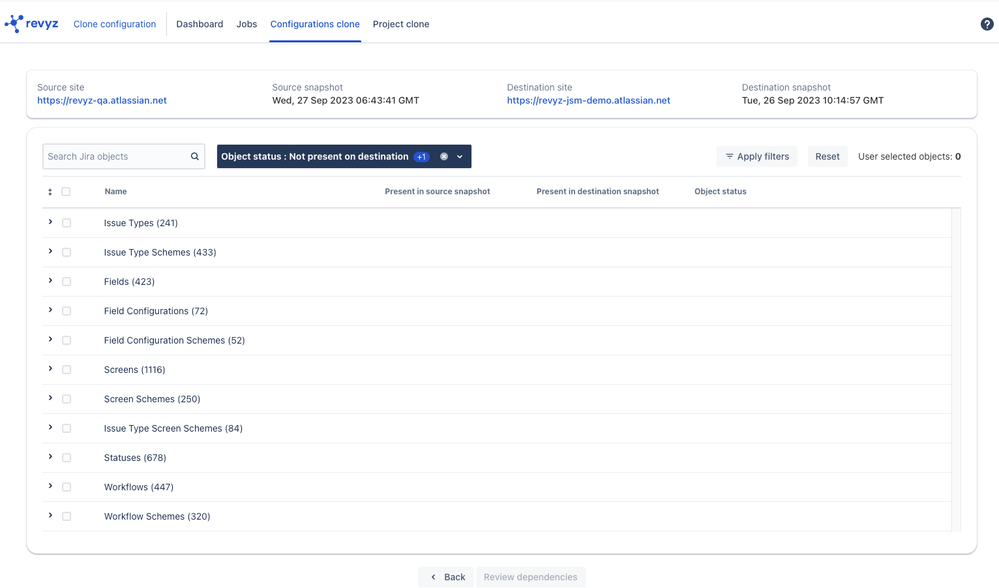Select the 'Screens (1116)' label
This screenshot has width=999, height=588.
coord(134,369)
